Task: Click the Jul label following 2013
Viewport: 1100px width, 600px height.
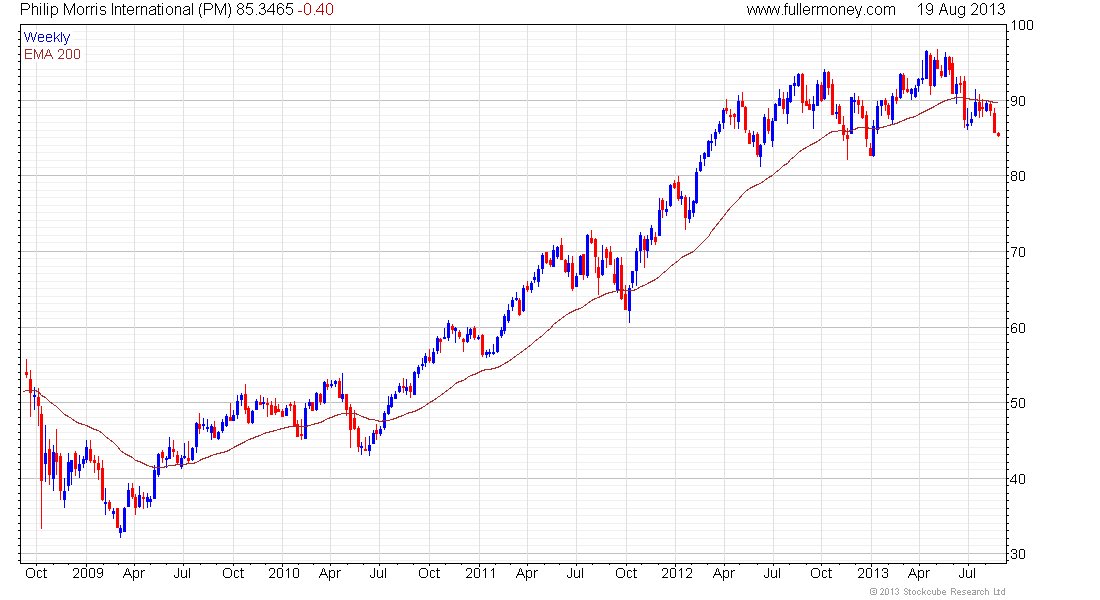Action: pyautogui.click(x=967, y=573)
